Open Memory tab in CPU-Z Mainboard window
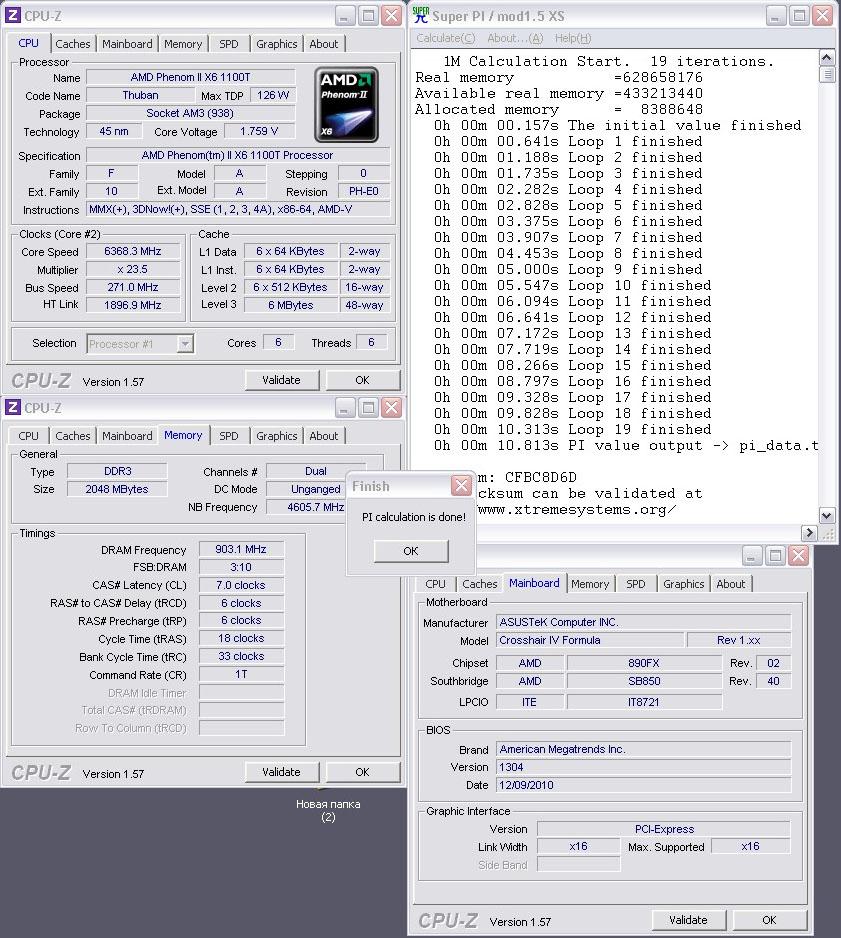Viewport: 841px width, 938px height. (590, 584)
